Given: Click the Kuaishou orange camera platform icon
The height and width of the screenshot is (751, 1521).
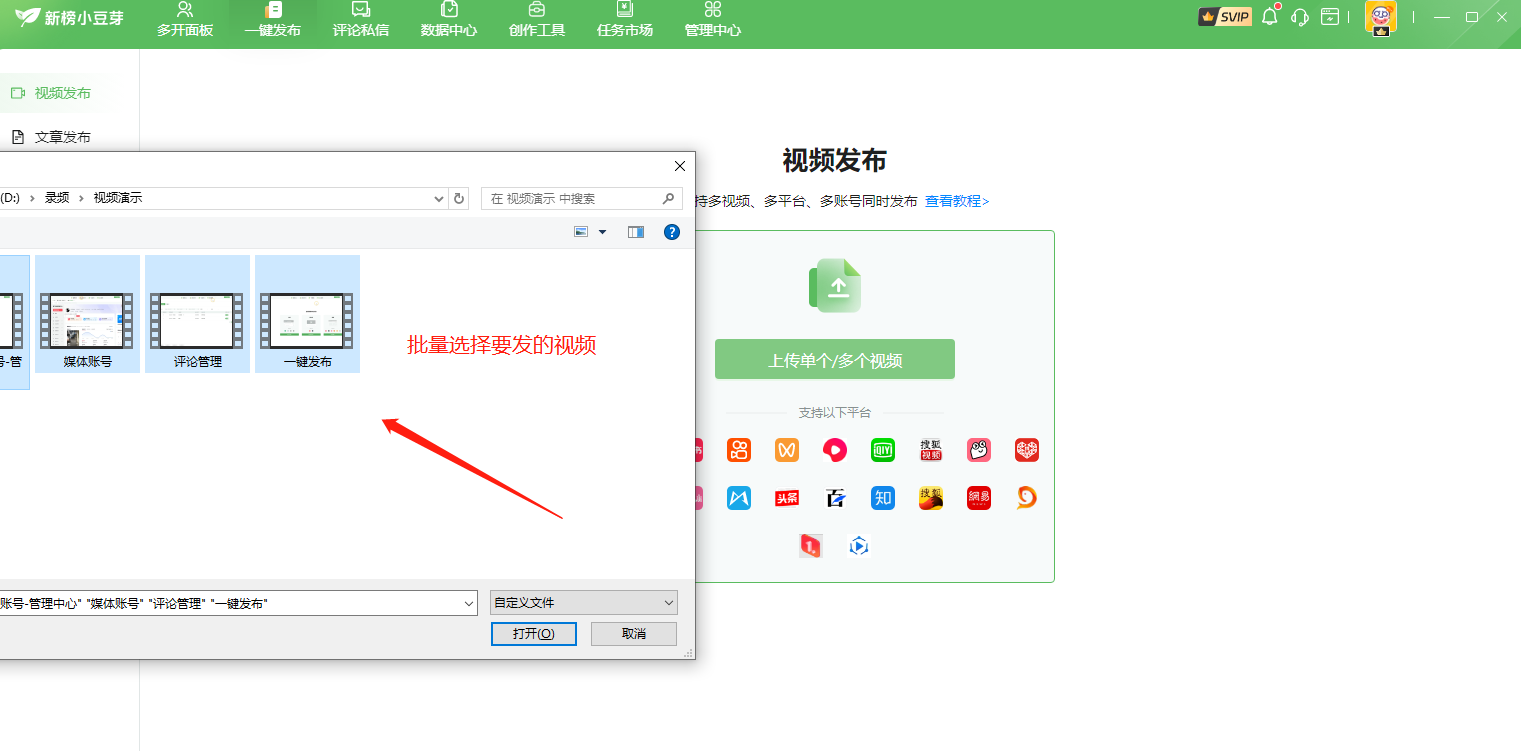Looking at the screenshot, I should (739, 450).
